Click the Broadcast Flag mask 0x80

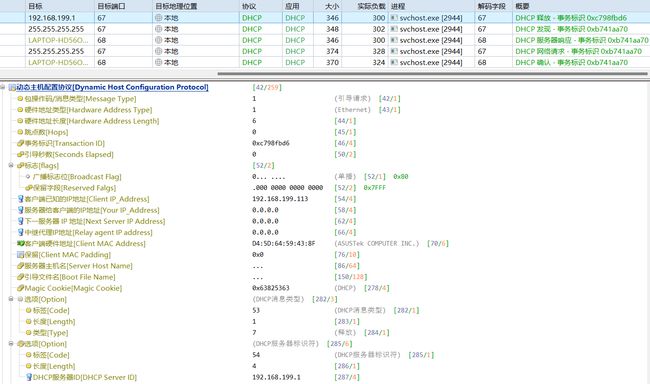pos(401,177)
